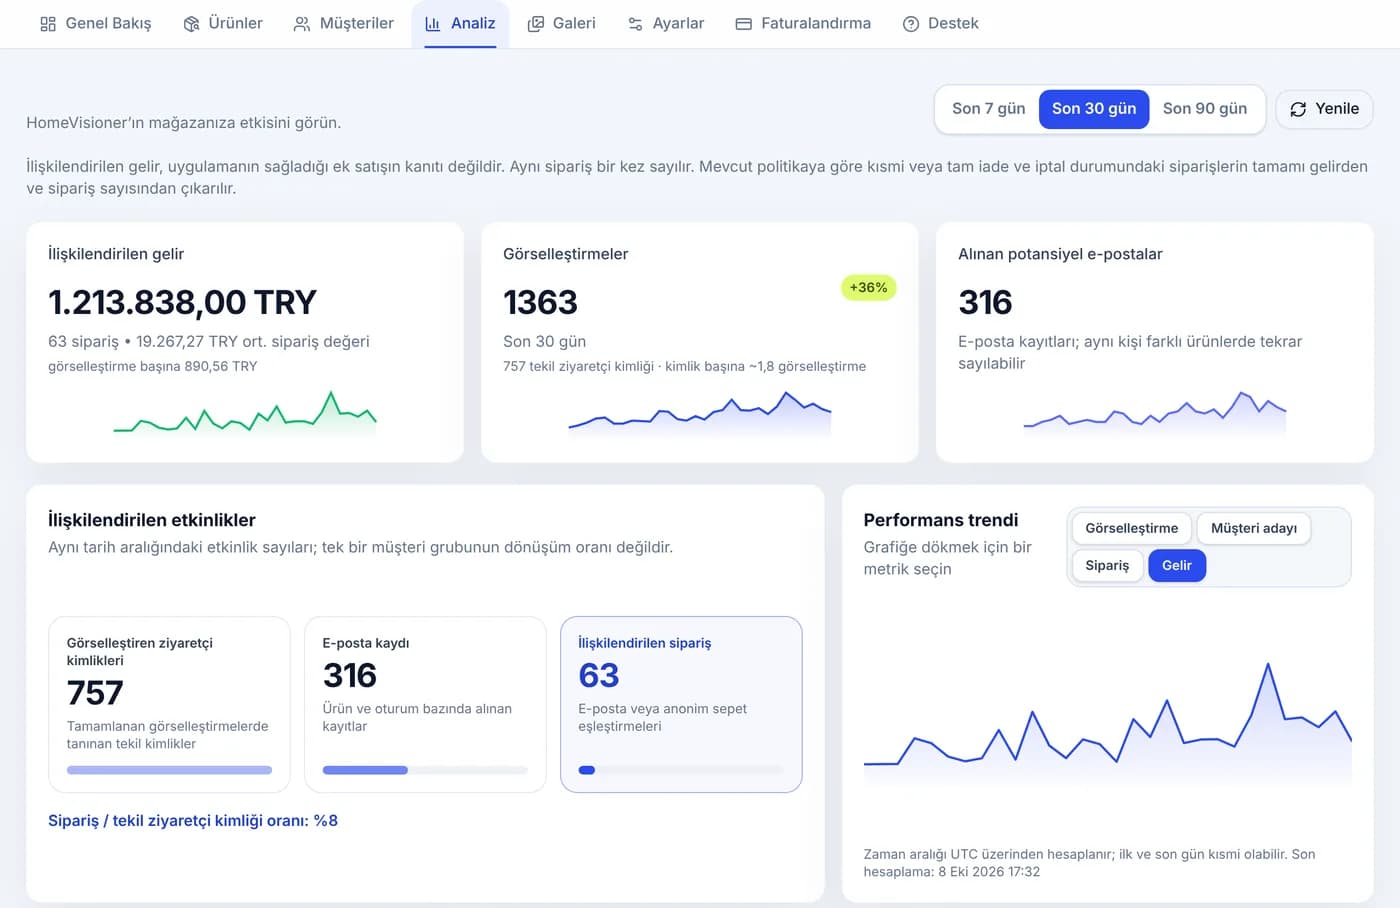The width and height of the screenshot is (1400, 908).
Task: Click the Görselleştirmeler sparkline chart
Action: [x=700, y=414]
